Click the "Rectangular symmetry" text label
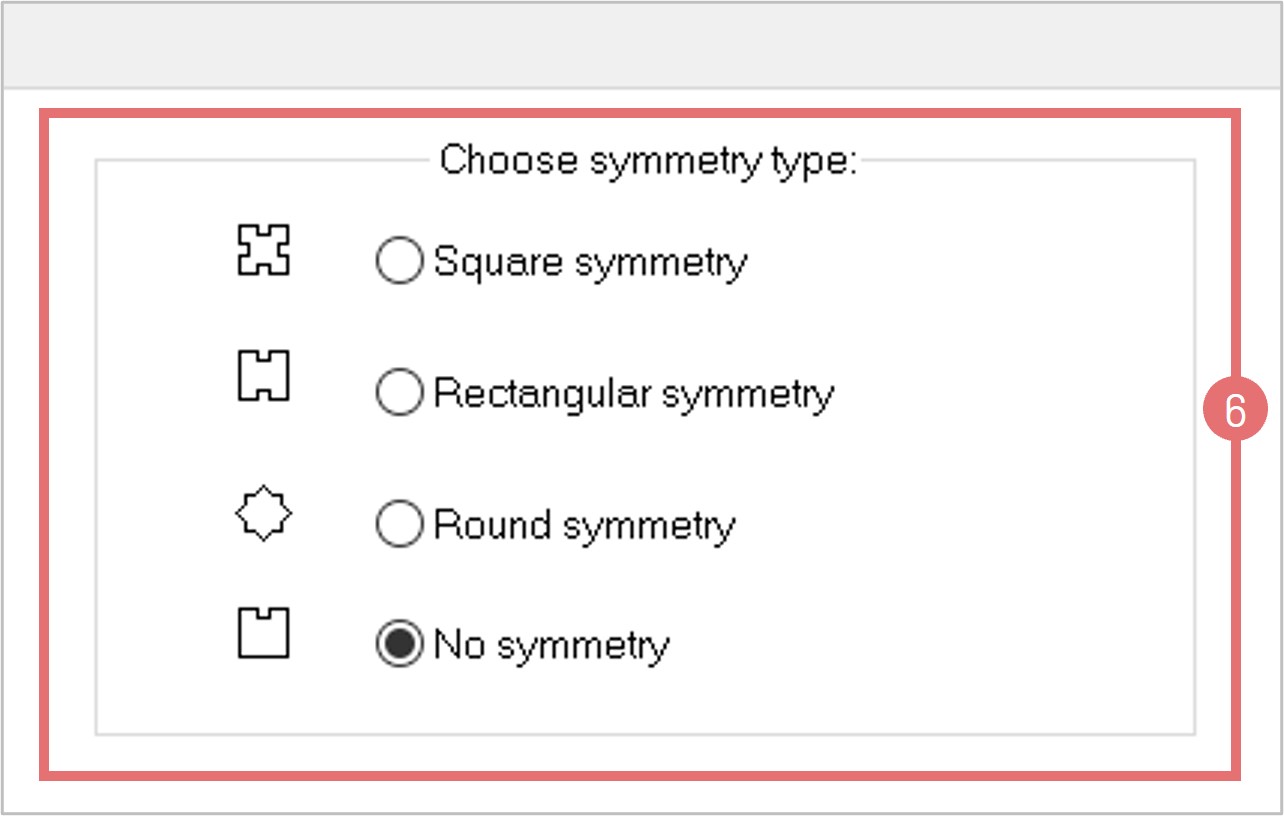Screen dimensions: 1284x816 tap(633, 393)
